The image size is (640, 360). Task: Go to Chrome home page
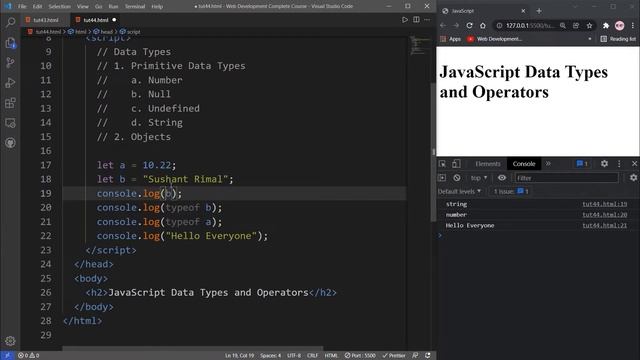[x=483, y=25]
